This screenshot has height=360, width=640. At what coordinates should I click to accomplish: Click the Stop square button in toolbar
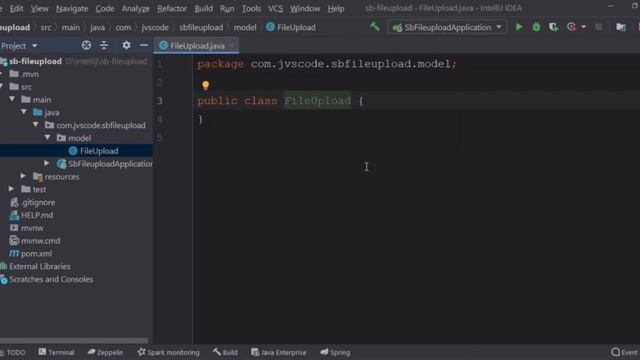598,27
